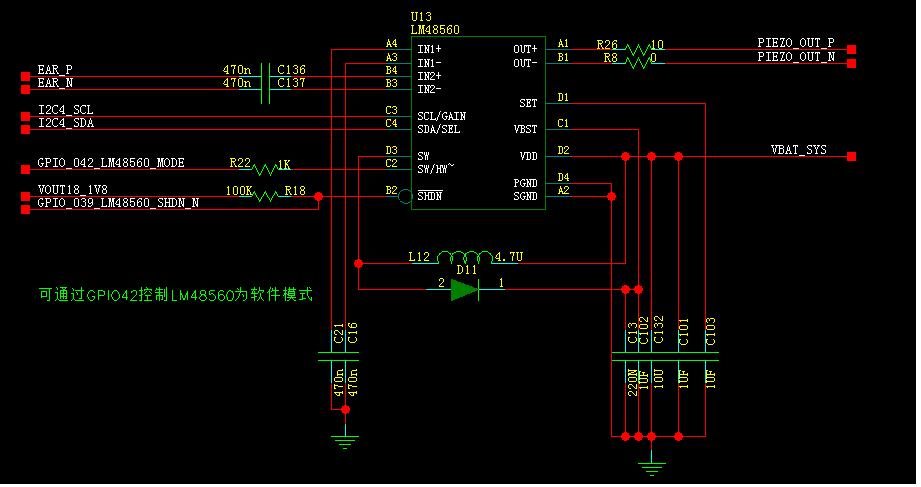Click the EAR_P port connector

[x=25, y=76]
